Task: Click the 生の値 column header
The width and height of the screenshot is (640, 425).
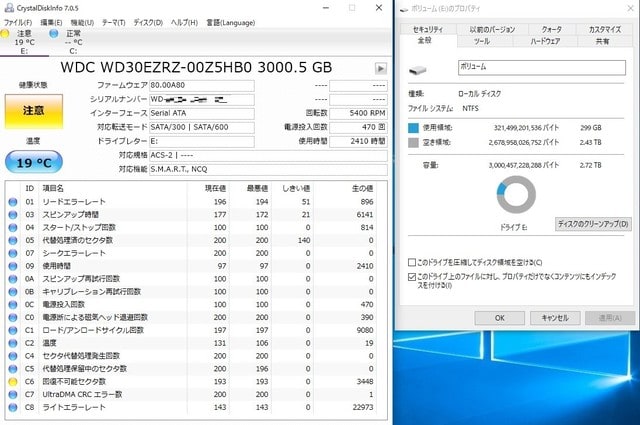Action: click(362, 188)
